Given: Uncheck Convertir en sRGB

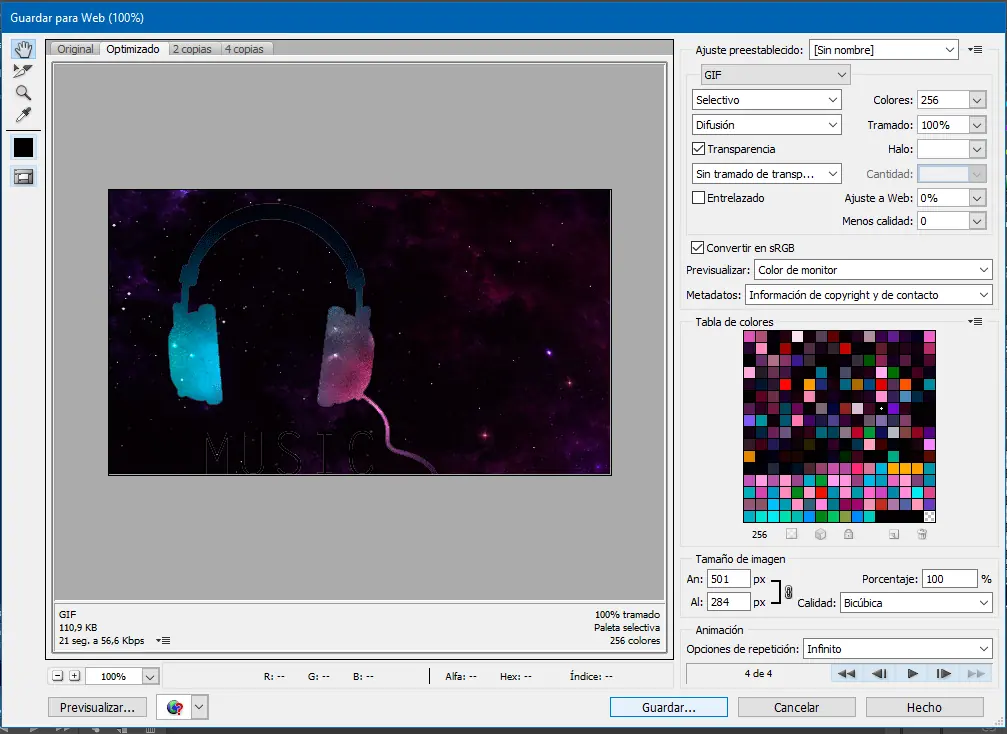Looking at the screenshot, I should pos(697,247).
